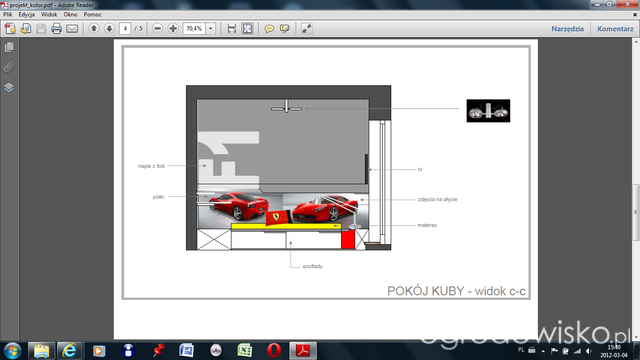The height and width of the screenshot is (360, 640).
Task: Toggle fit one full page view
Action: click(x=247, y=29)
